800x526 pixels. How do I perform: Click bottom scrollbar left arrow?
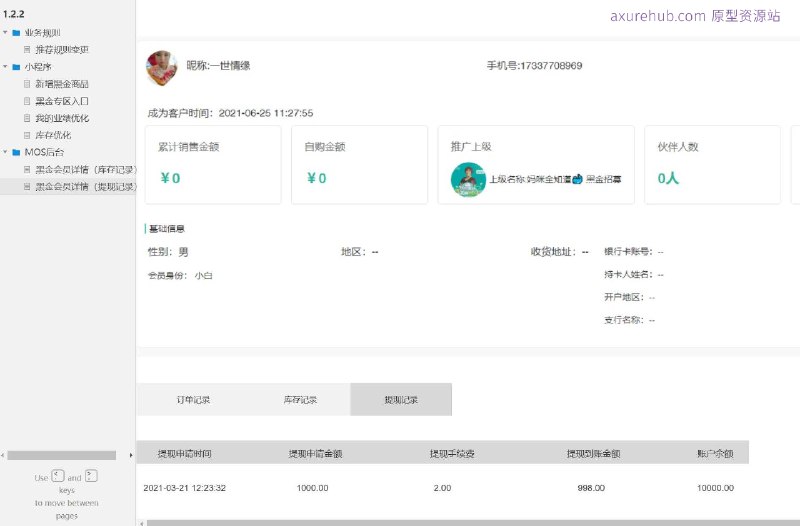pos(142,523)
